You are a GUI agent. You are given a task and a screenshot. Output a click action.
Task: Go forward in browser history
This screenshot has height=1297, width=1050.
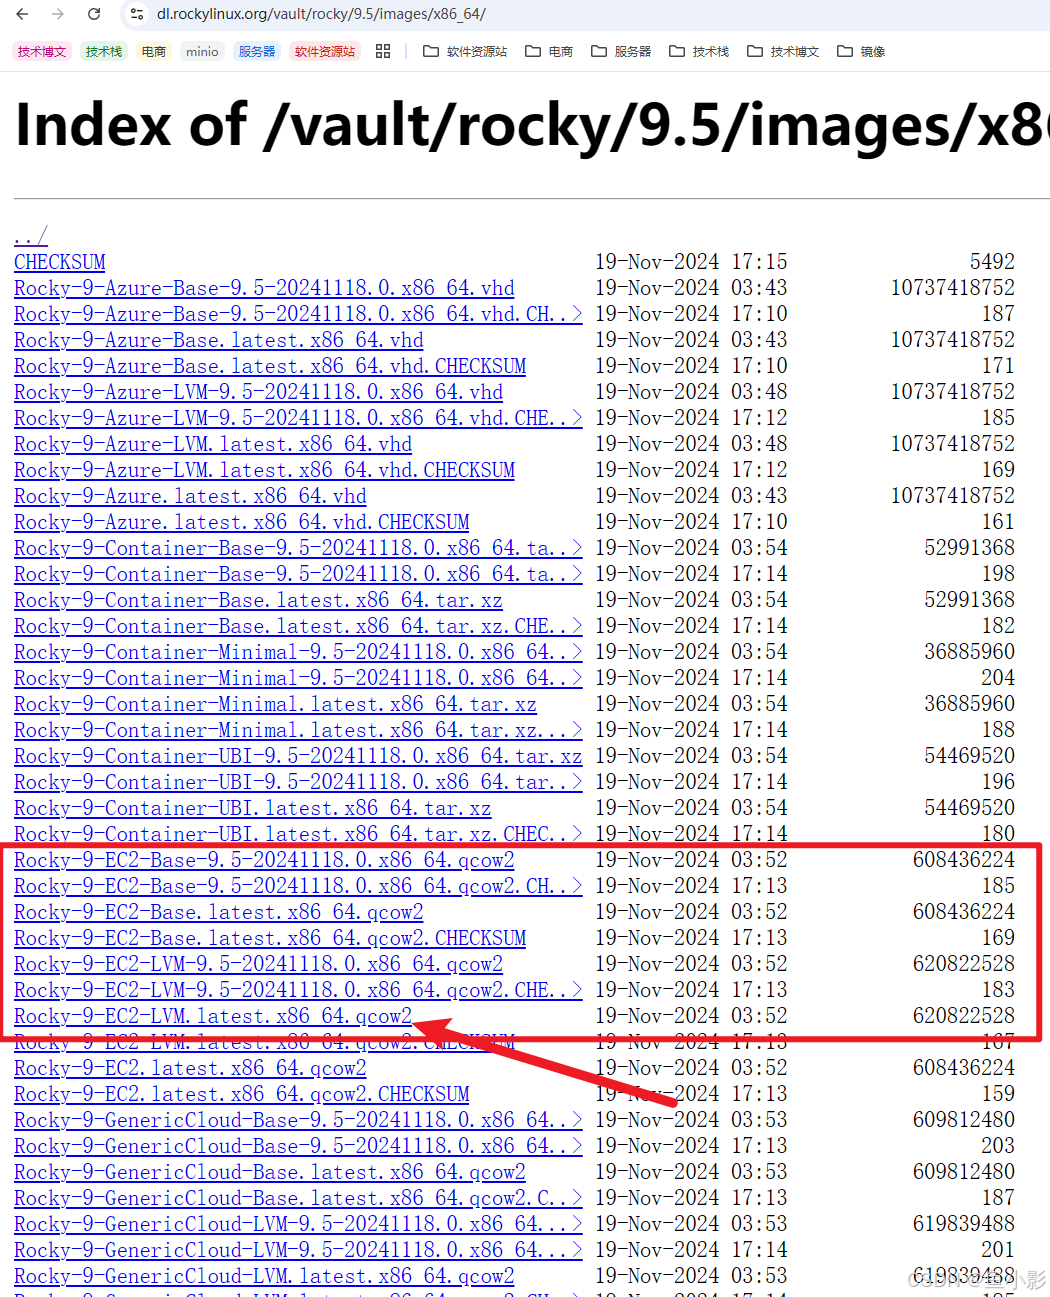[58, 14]
